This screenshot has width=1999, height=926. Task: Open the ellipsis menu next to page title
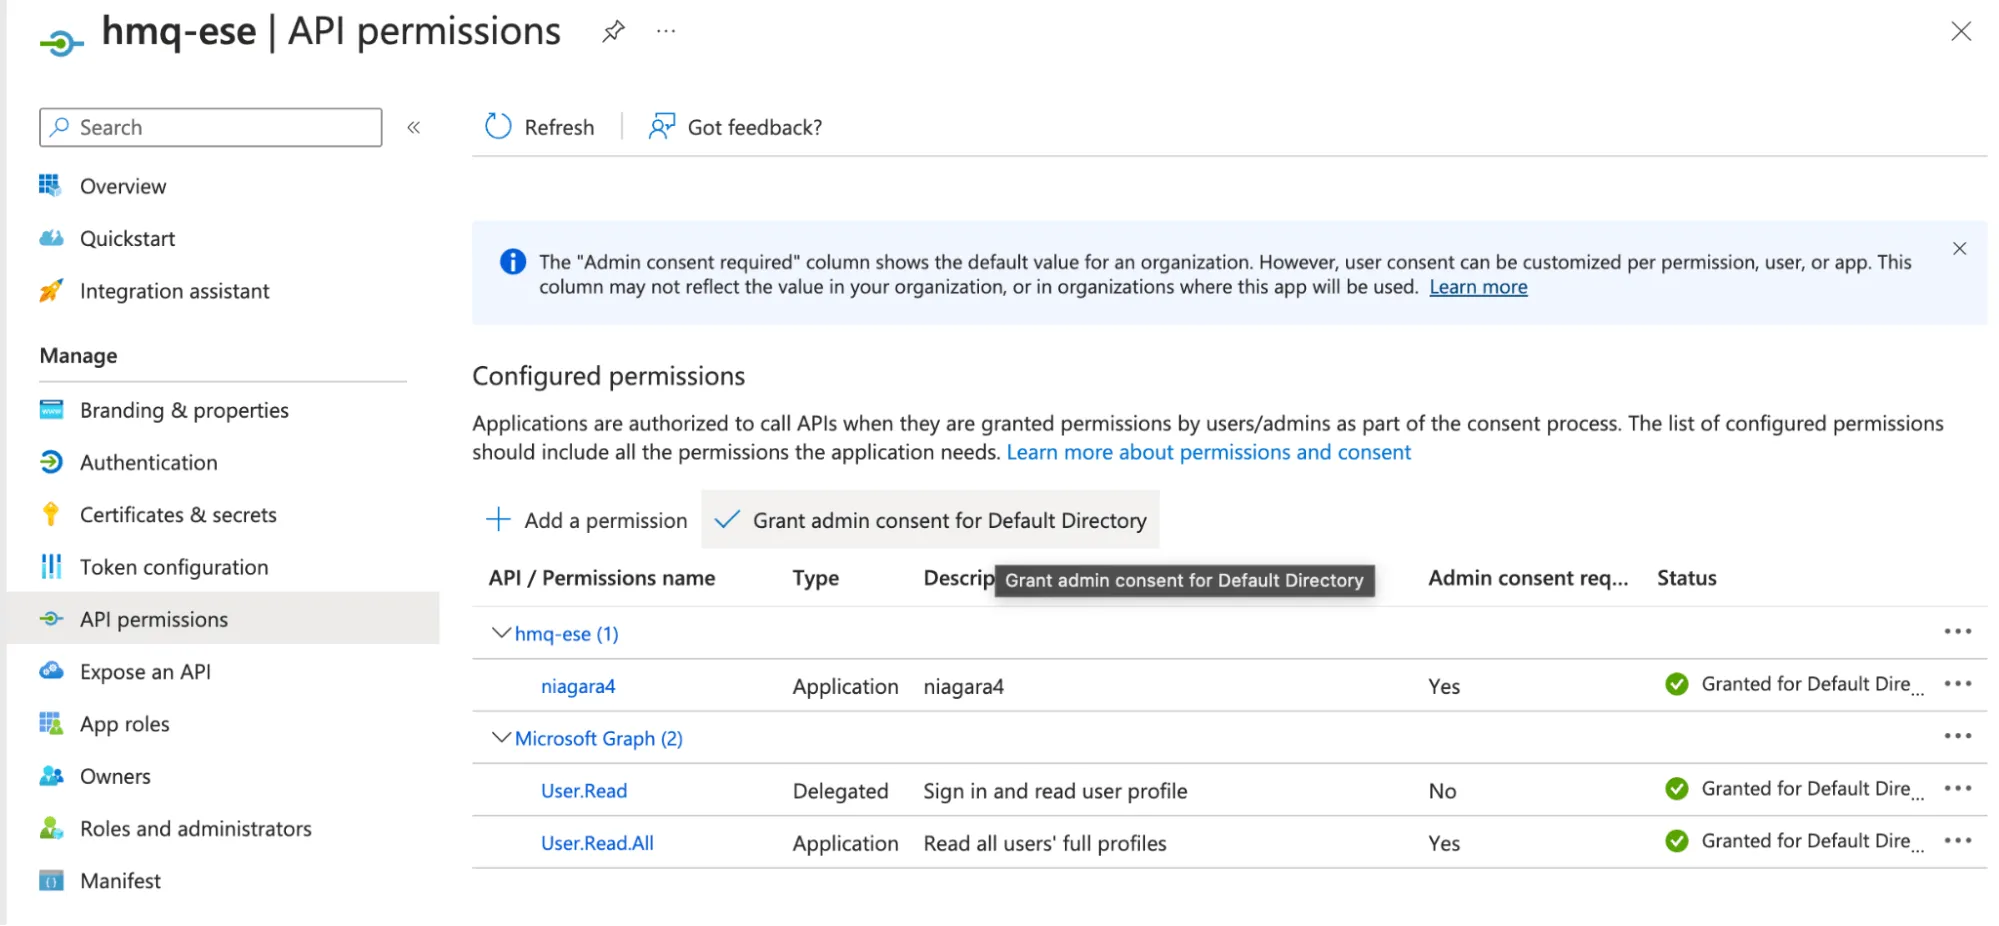[666, 31]
